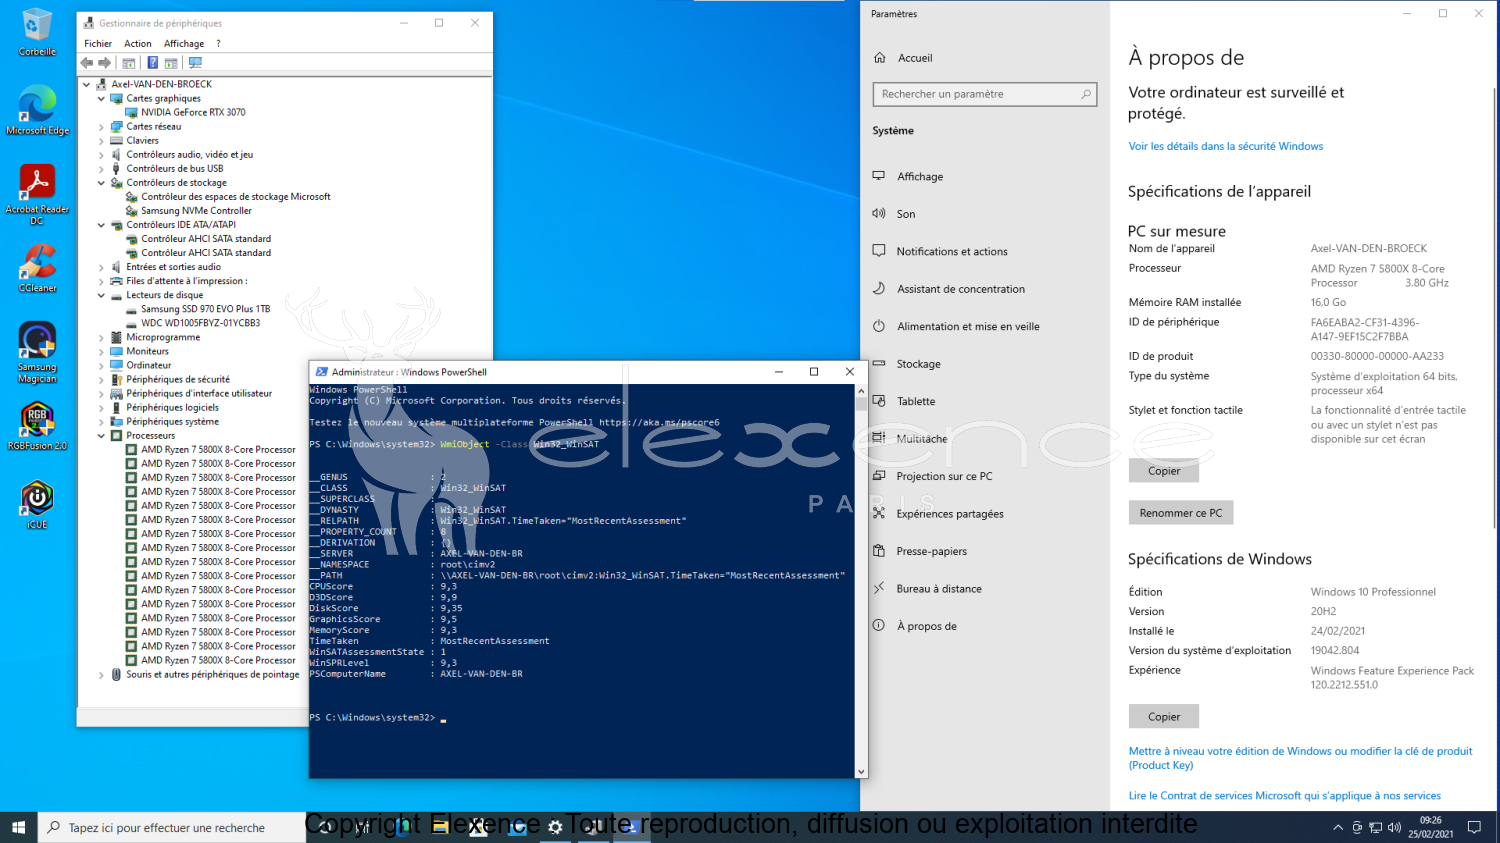The height and width of the screenshot is (843, 1500).
Task: Collapse the Lecteurs de disque category
Action: point(101,295)
